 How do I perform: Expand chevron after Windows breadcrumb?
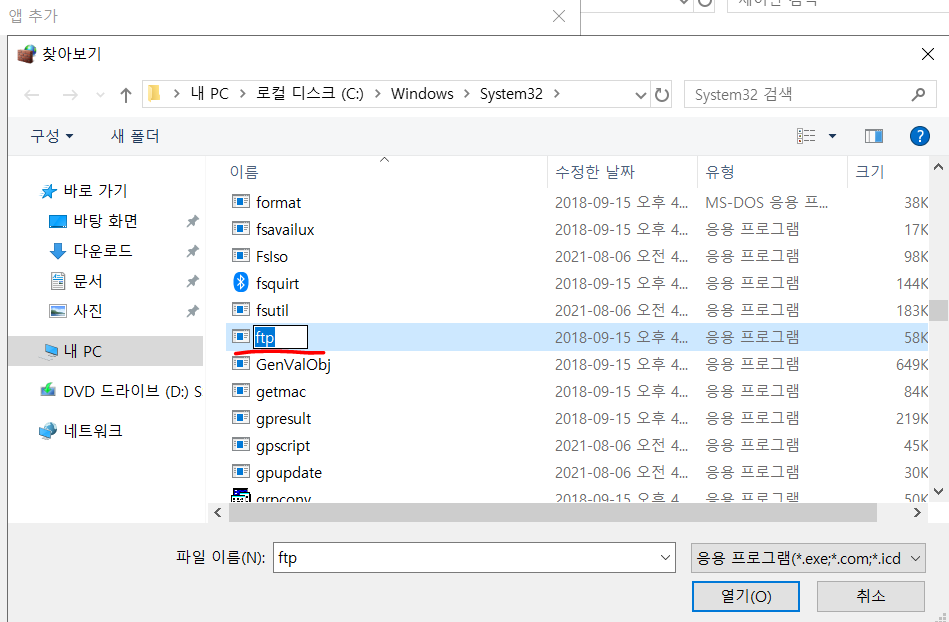pyautogui.click(x=467, y=94)
